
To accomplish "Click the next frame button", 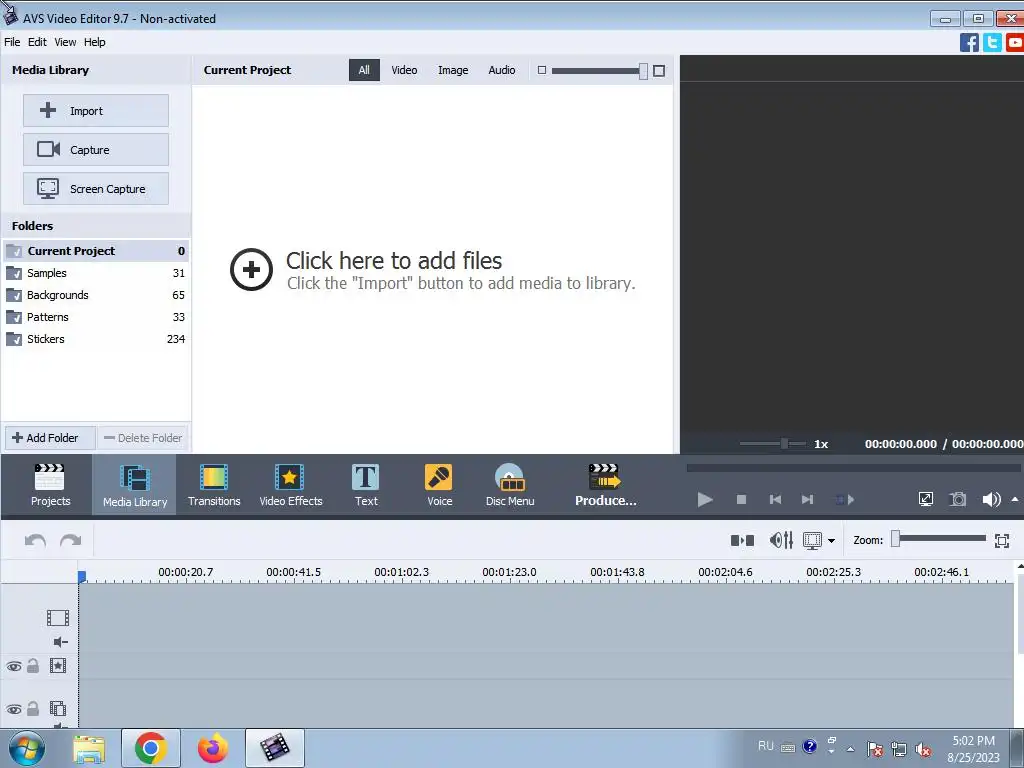I will pyautogui.click(x=808, y=500).
